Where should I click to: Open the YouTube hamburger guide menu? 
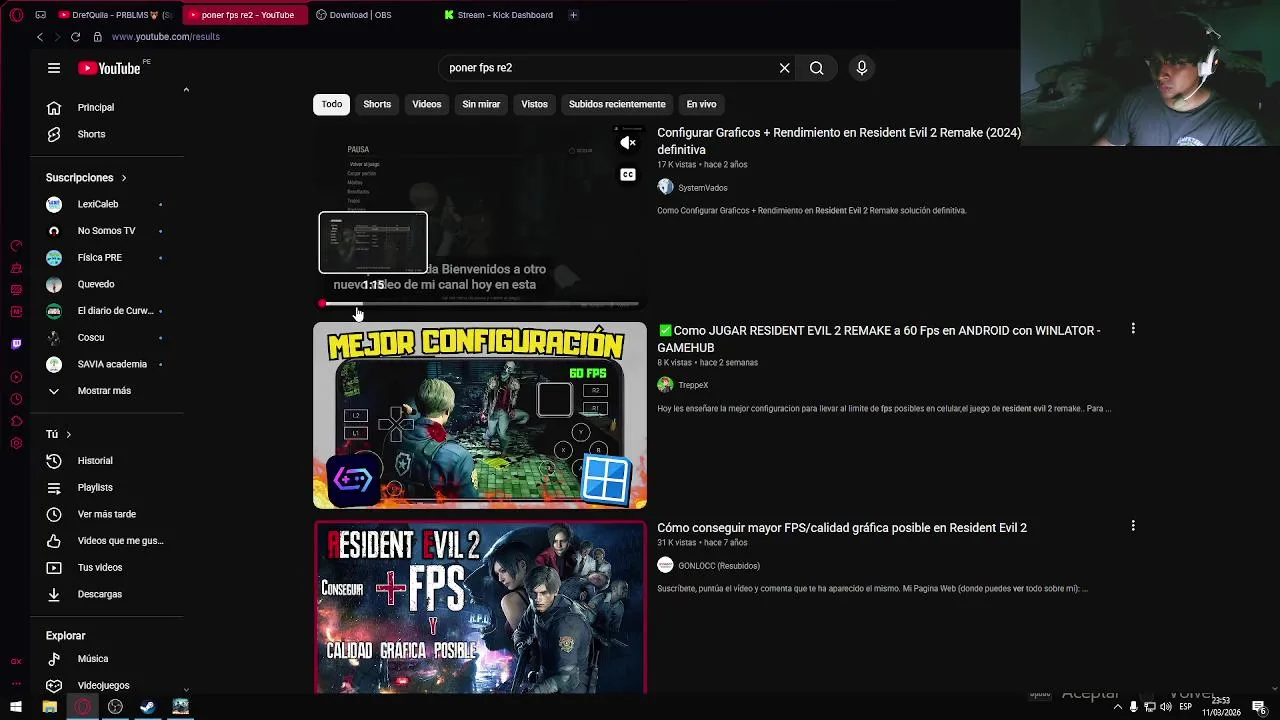54,68
